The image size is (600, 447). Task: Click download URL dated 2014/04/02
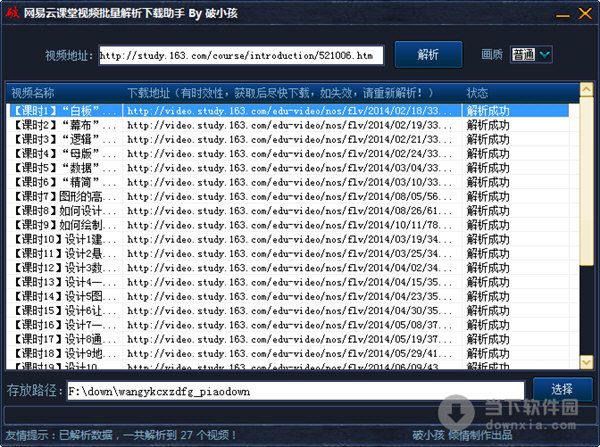[x=289, y=268]
